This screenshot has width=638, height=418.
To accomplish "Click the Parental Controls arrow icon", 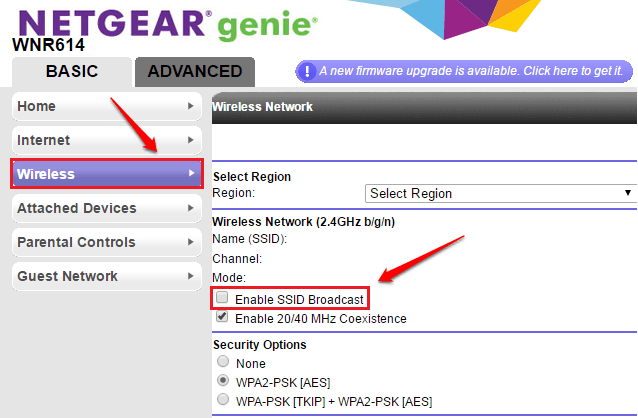I will [x=190, y=242].
